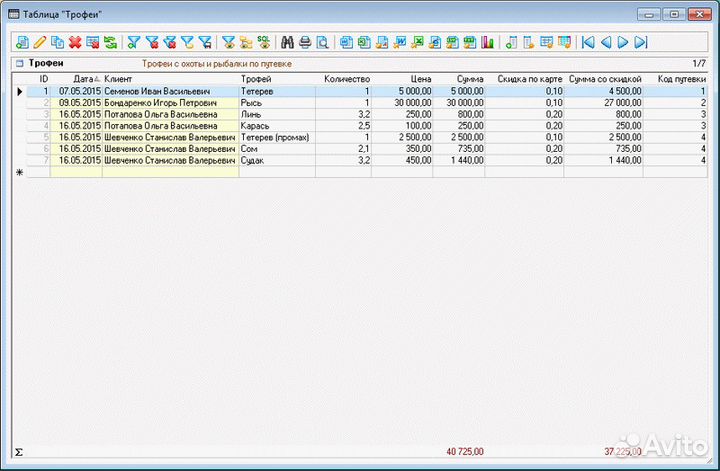
Task: Click the next record arrow
Action: [623, 43]
